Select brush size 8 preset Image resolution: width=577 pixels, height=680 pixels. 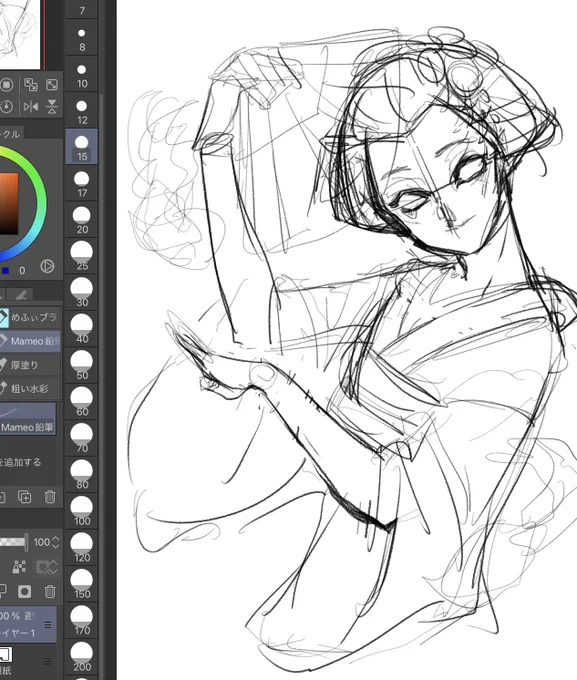82,38
